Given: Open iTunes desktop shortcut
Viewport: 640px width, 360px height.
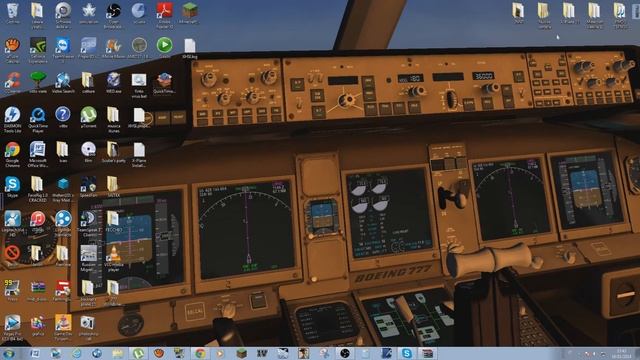Looking at the screenshot, I should coord(38,222).
